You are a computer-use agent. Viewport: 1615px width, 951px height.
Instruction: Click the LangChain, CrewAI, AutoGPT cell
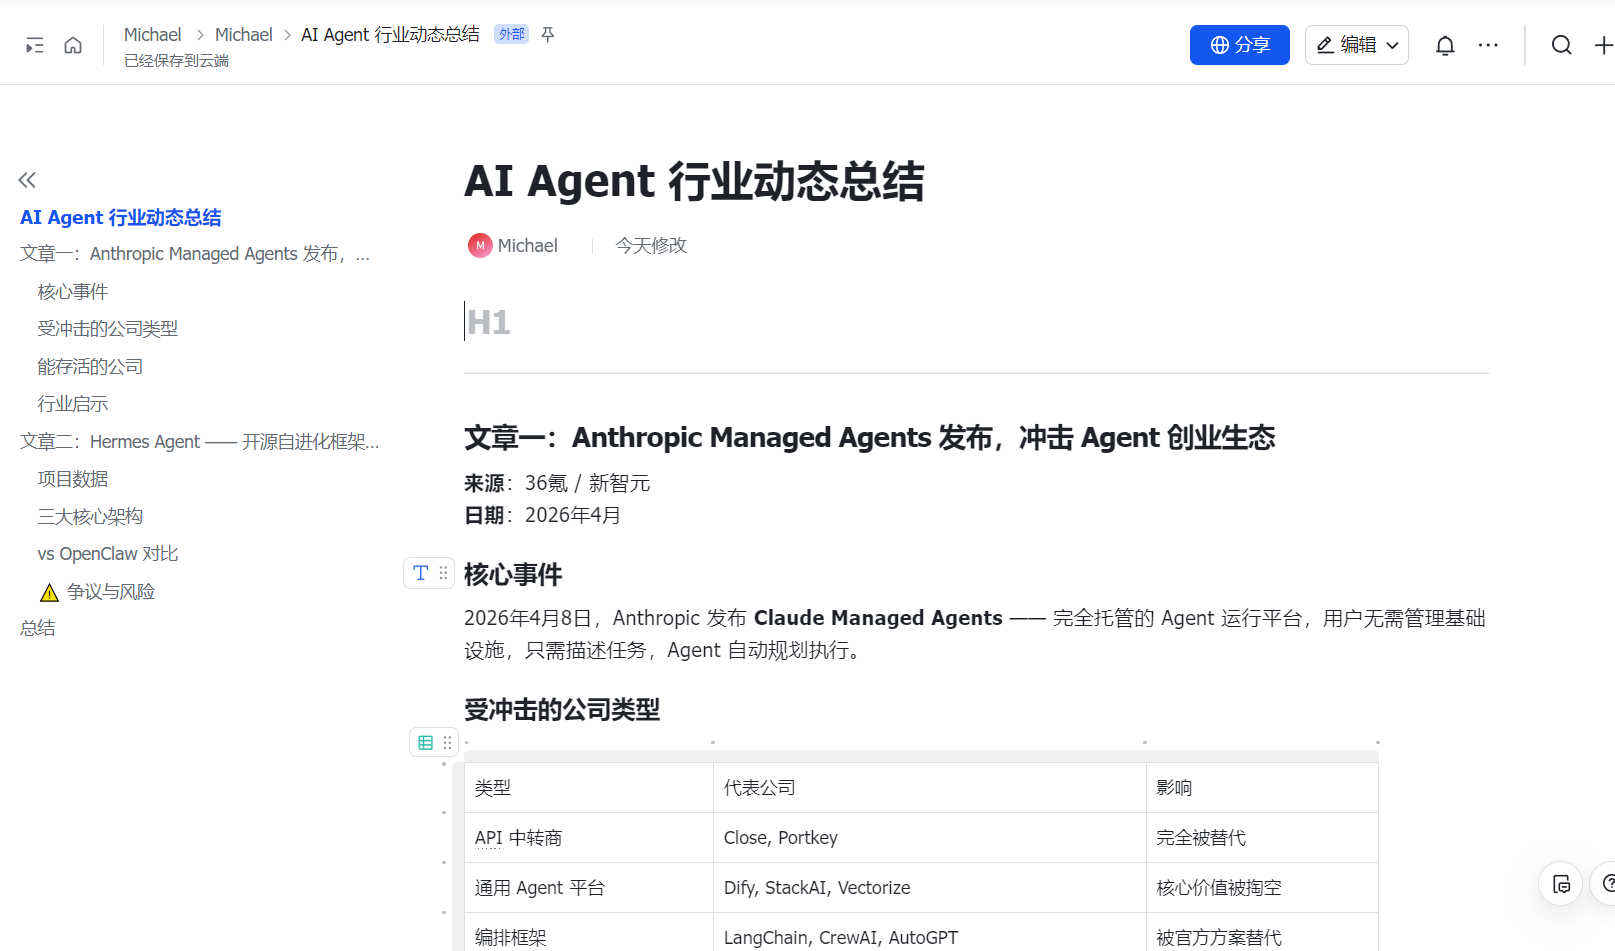click(x=930, y=932)
